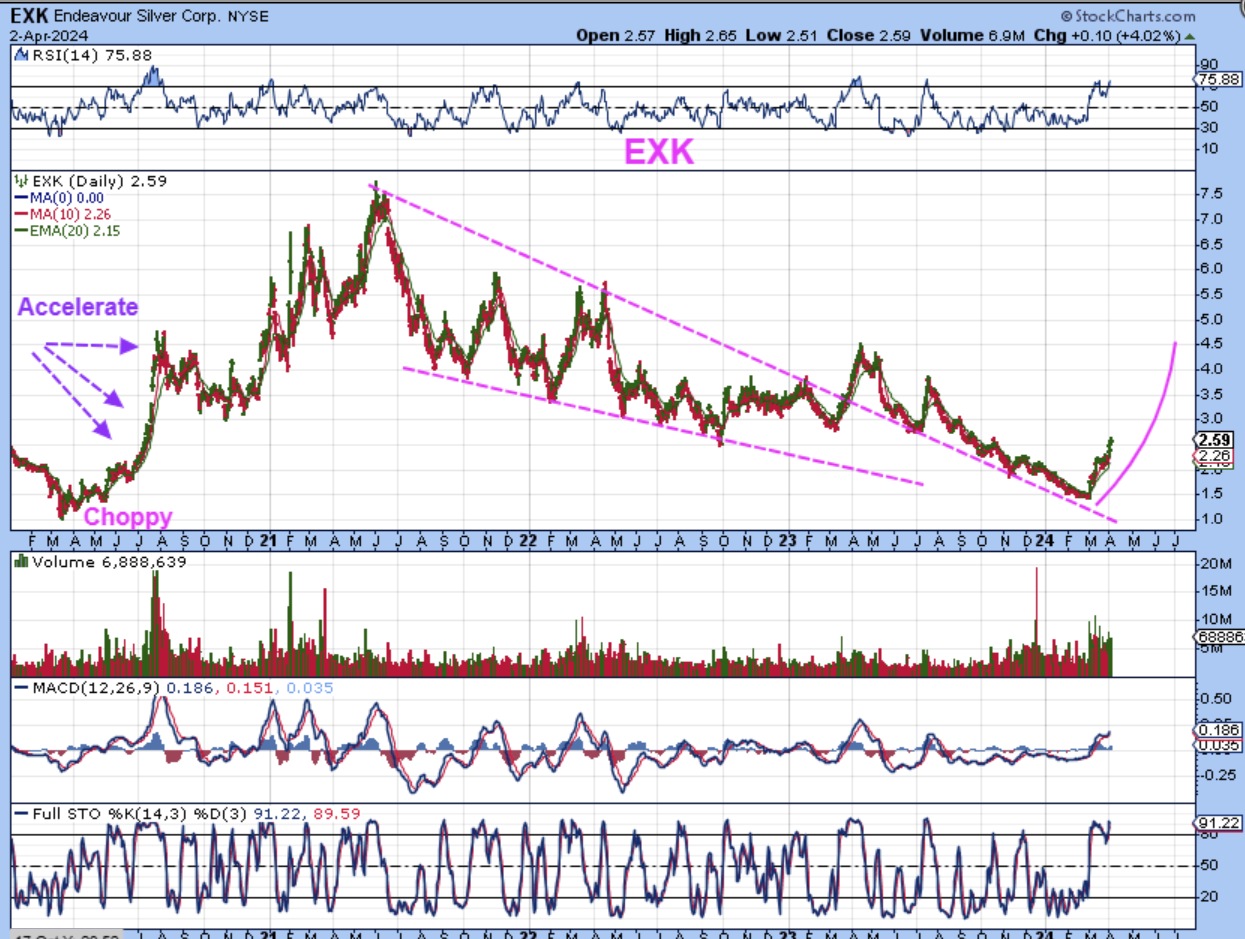This screenshot has height=939, width=1245.
Task: Click the up arrow after Chg +0.10 (+4.02%)
Action: click(1189, 35)
